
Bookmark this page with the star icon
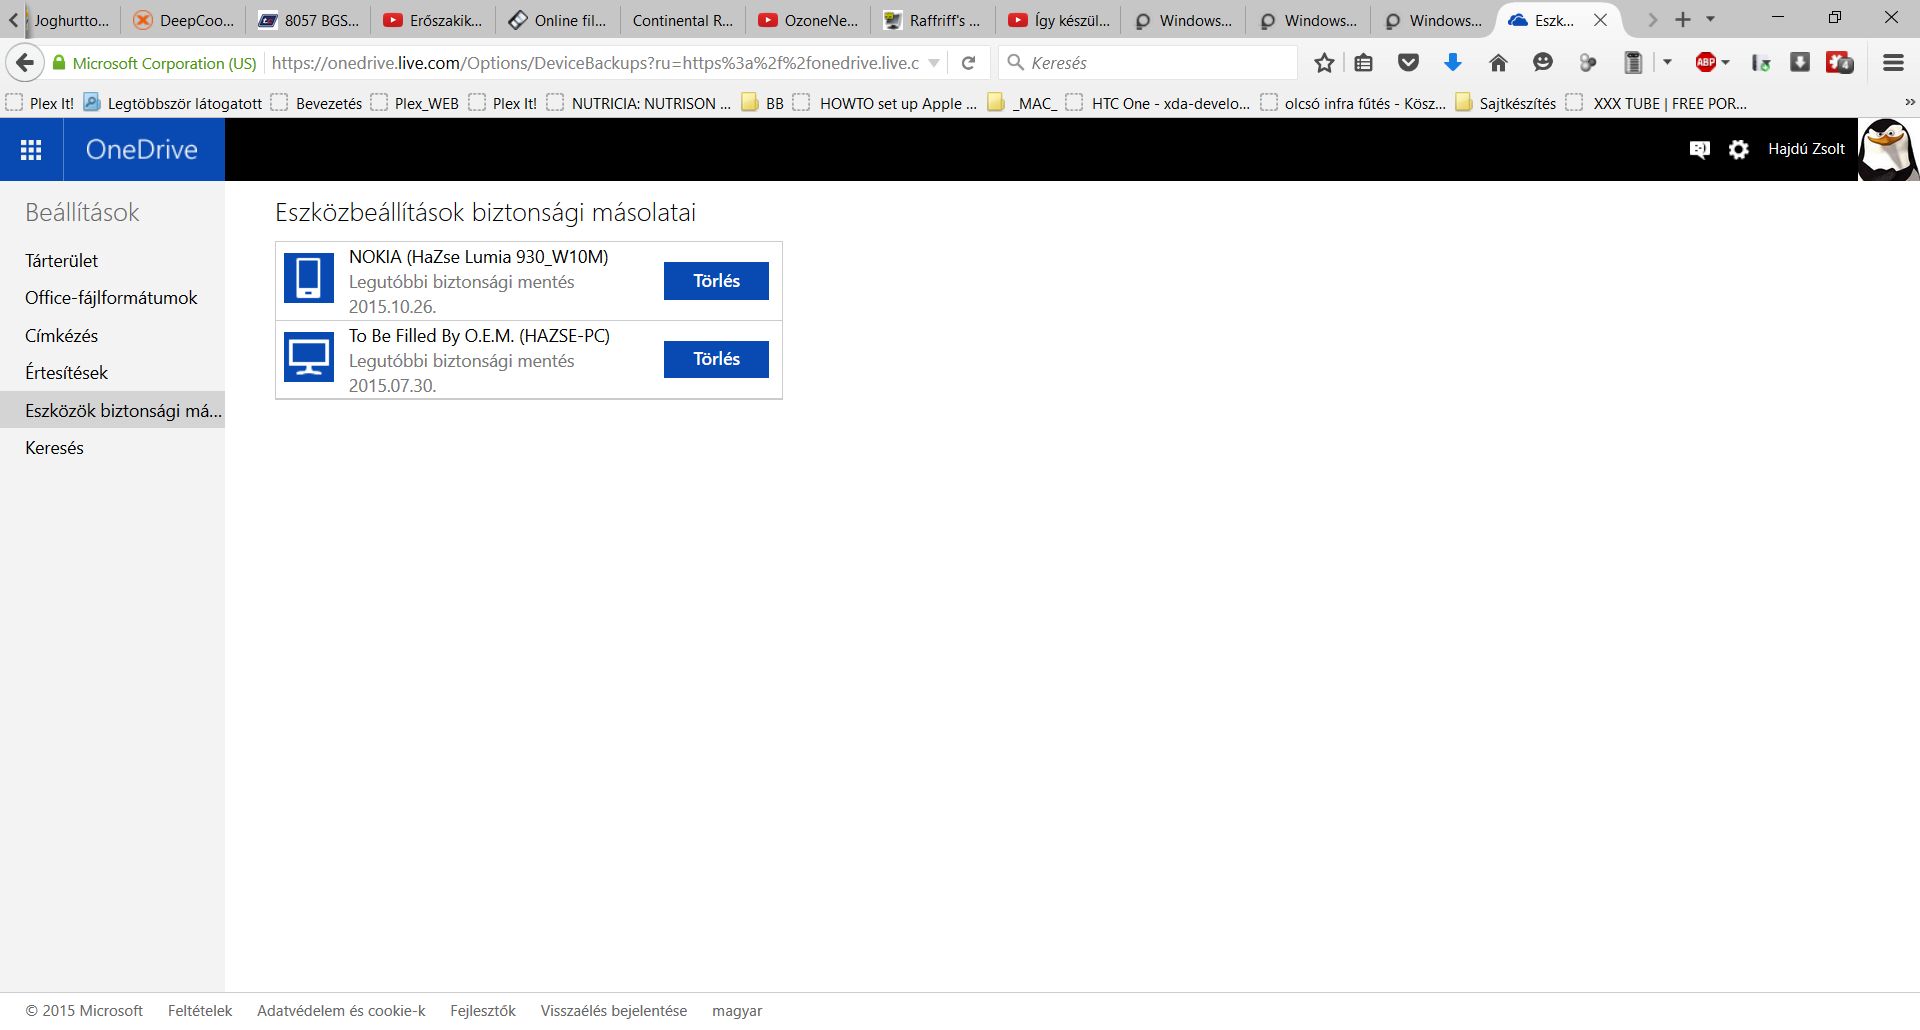click(x=1324, y=63)
